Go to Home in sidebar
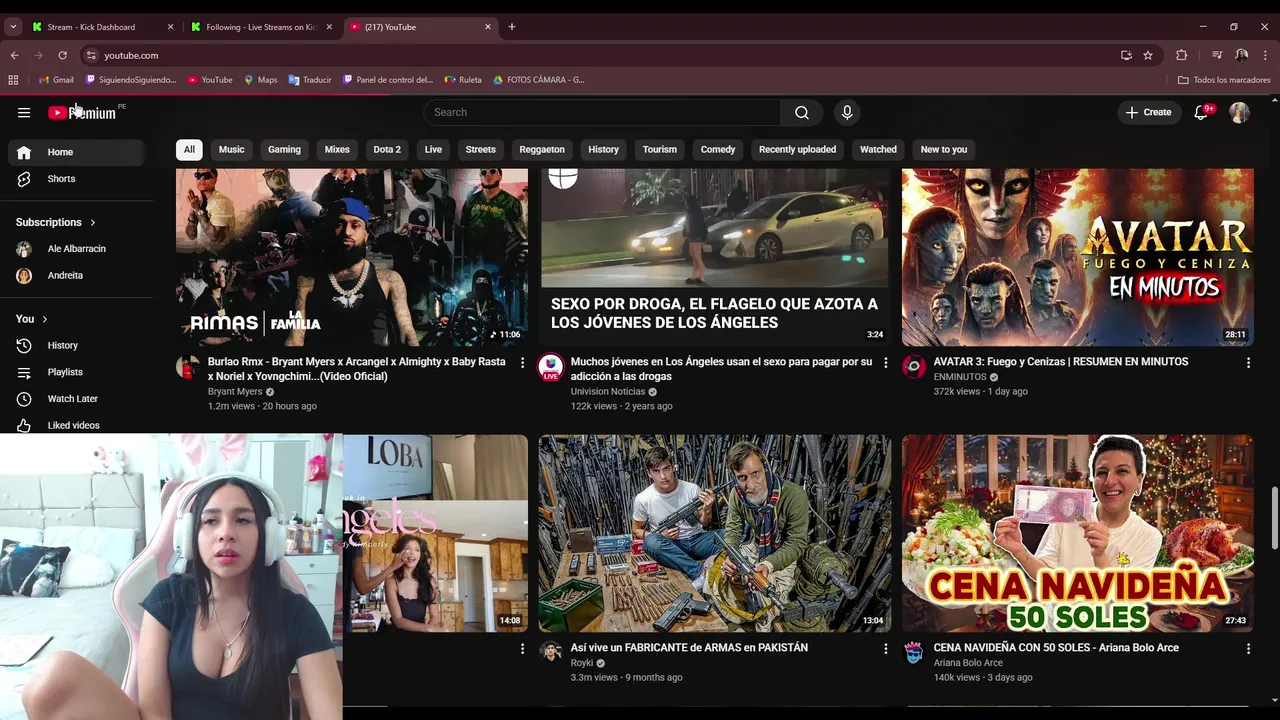This screenshot has height=720, width=1280. [x=76, y=152]
